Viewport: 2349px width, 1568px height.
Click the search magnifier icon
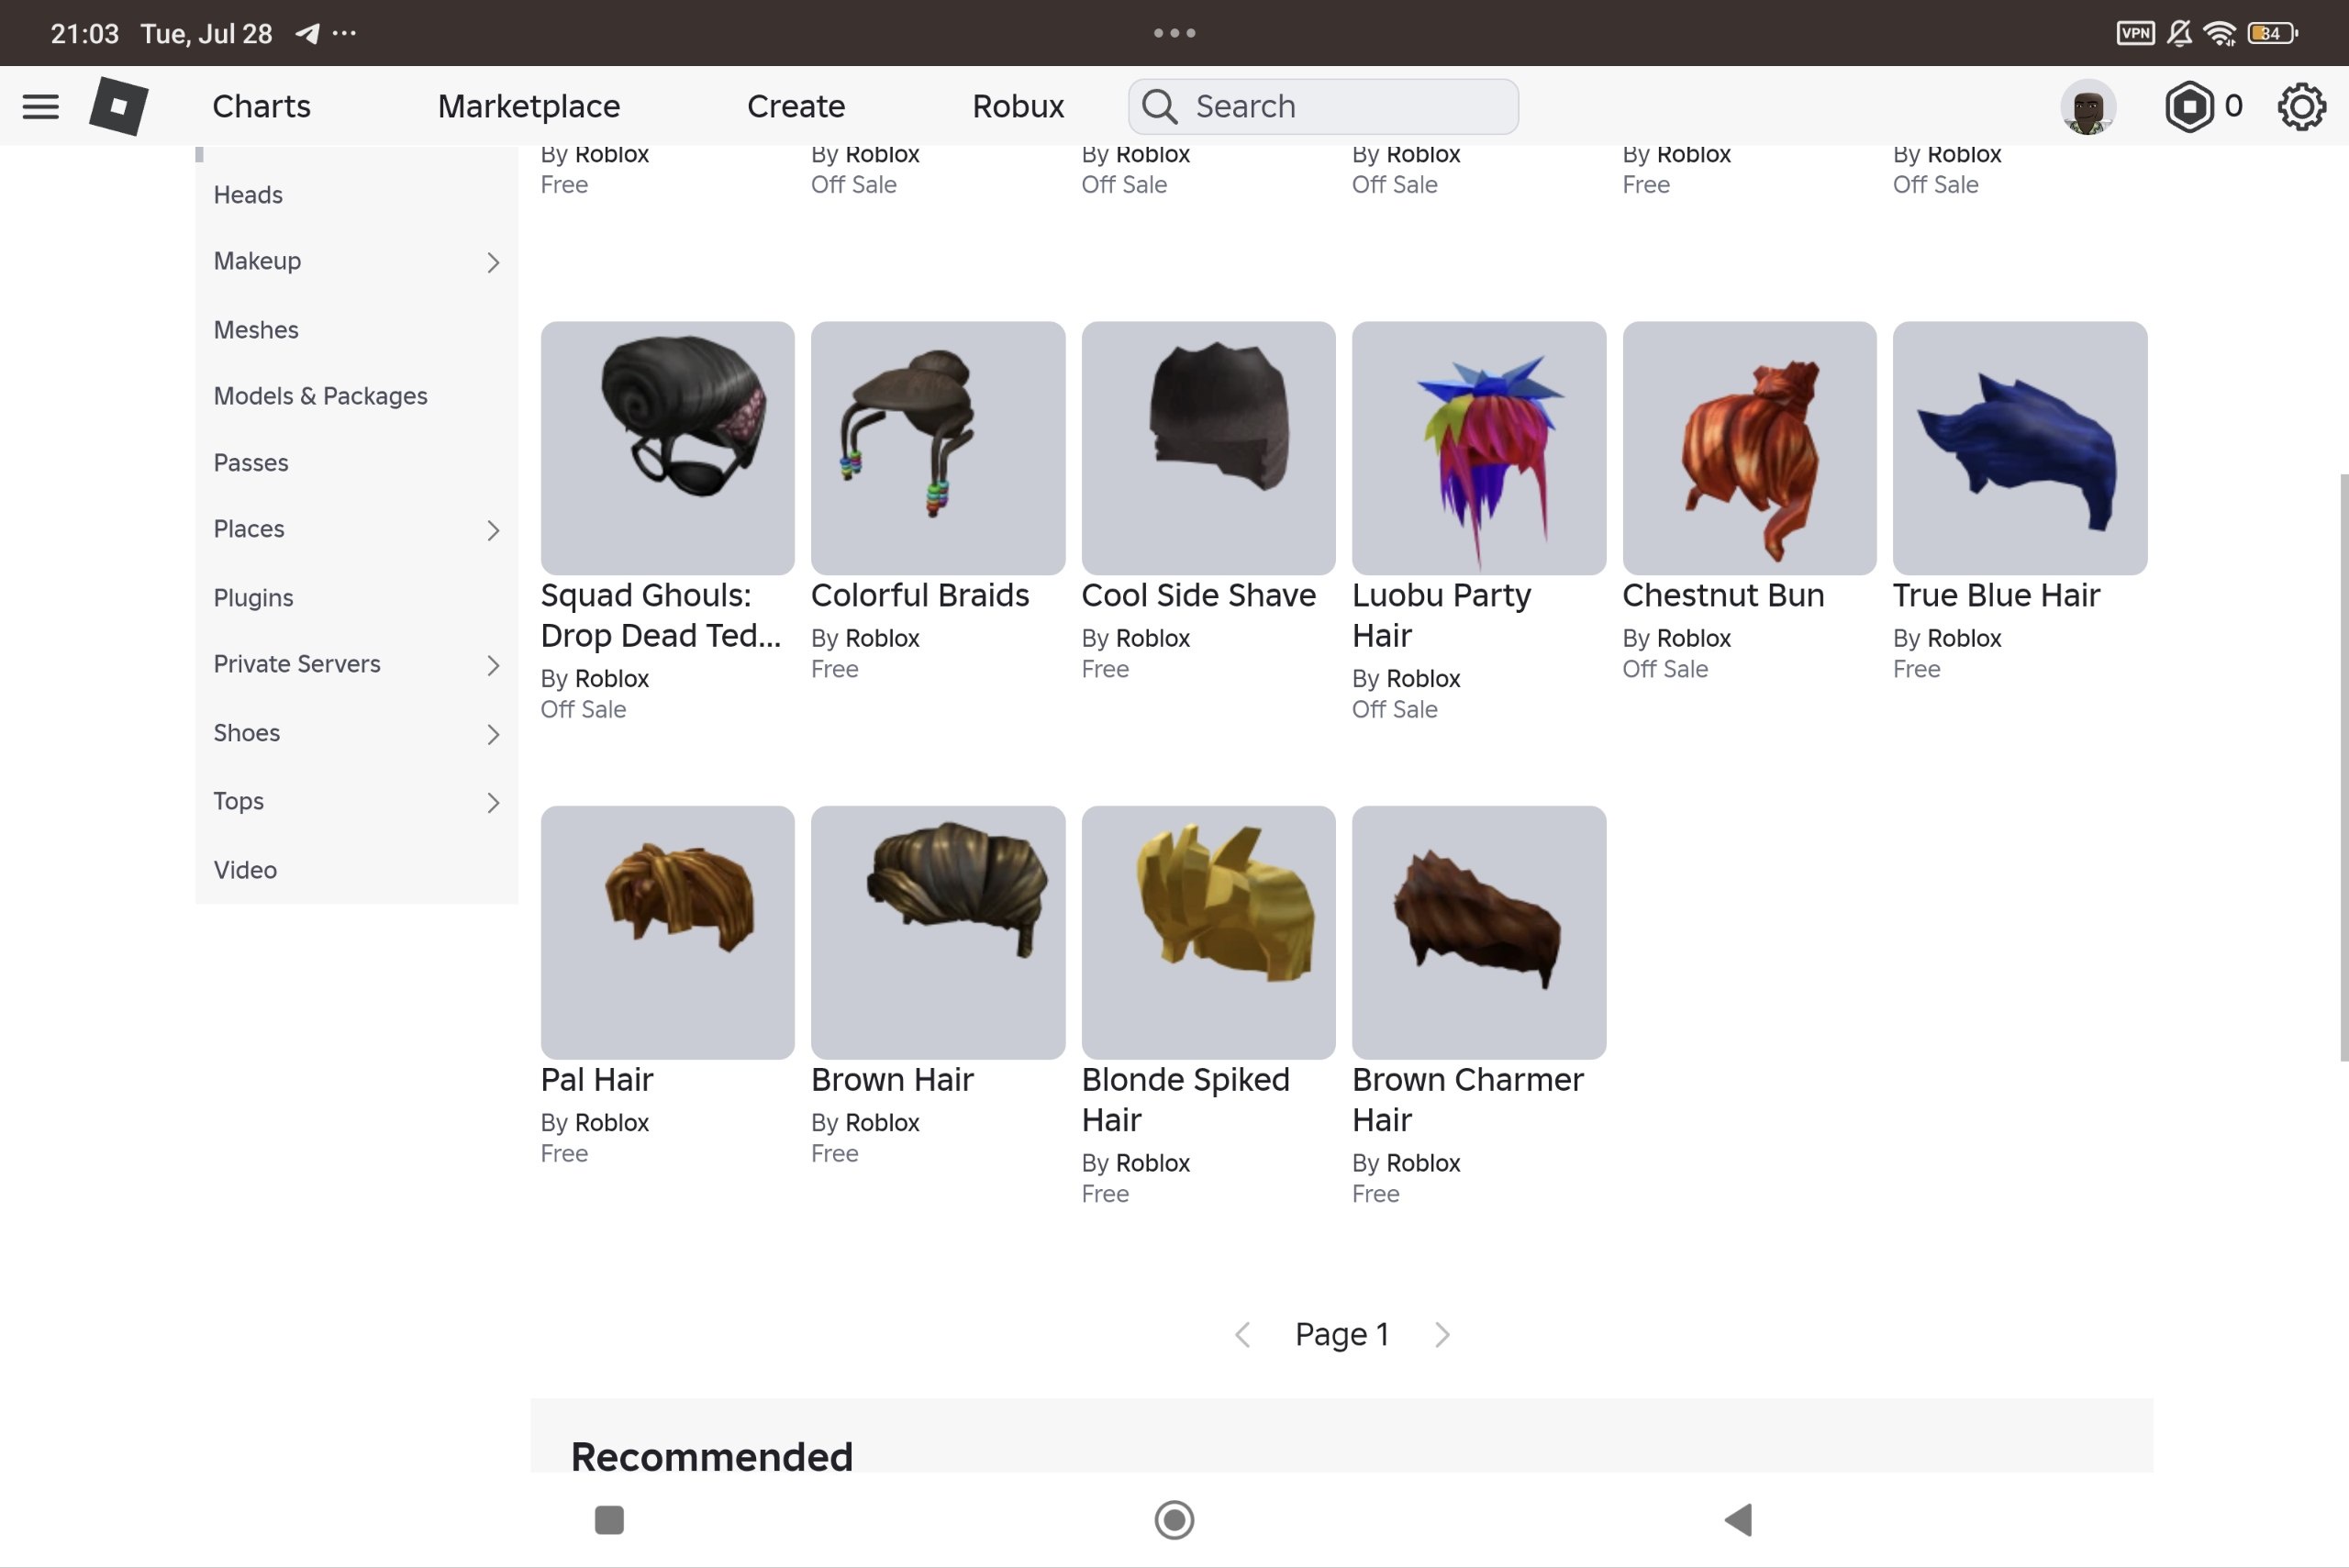[1160, 106]
